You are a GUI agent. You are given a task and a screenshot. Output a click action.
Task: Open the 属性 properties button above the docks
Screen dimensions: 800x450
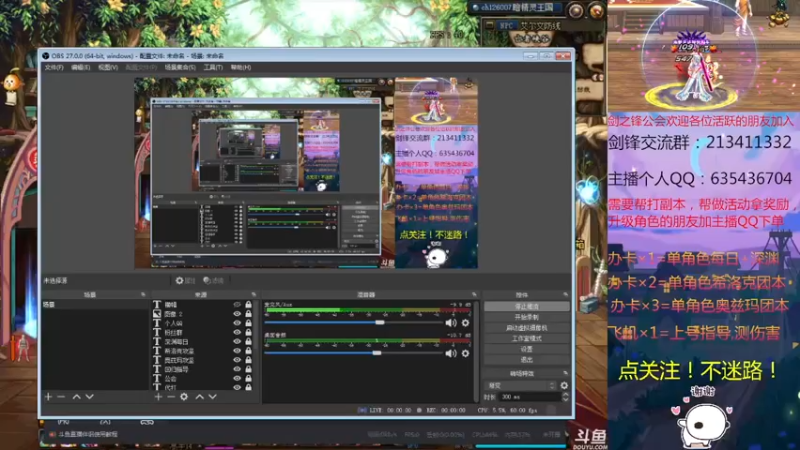click(186, 280)
